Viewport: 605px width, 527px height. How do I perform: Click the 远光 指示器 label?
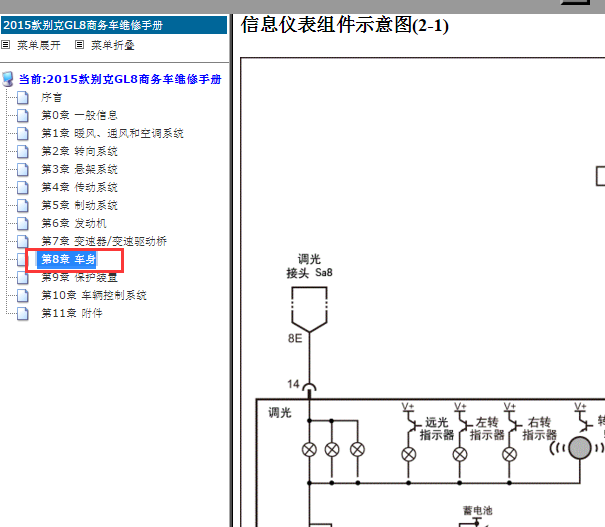(437, 429)
